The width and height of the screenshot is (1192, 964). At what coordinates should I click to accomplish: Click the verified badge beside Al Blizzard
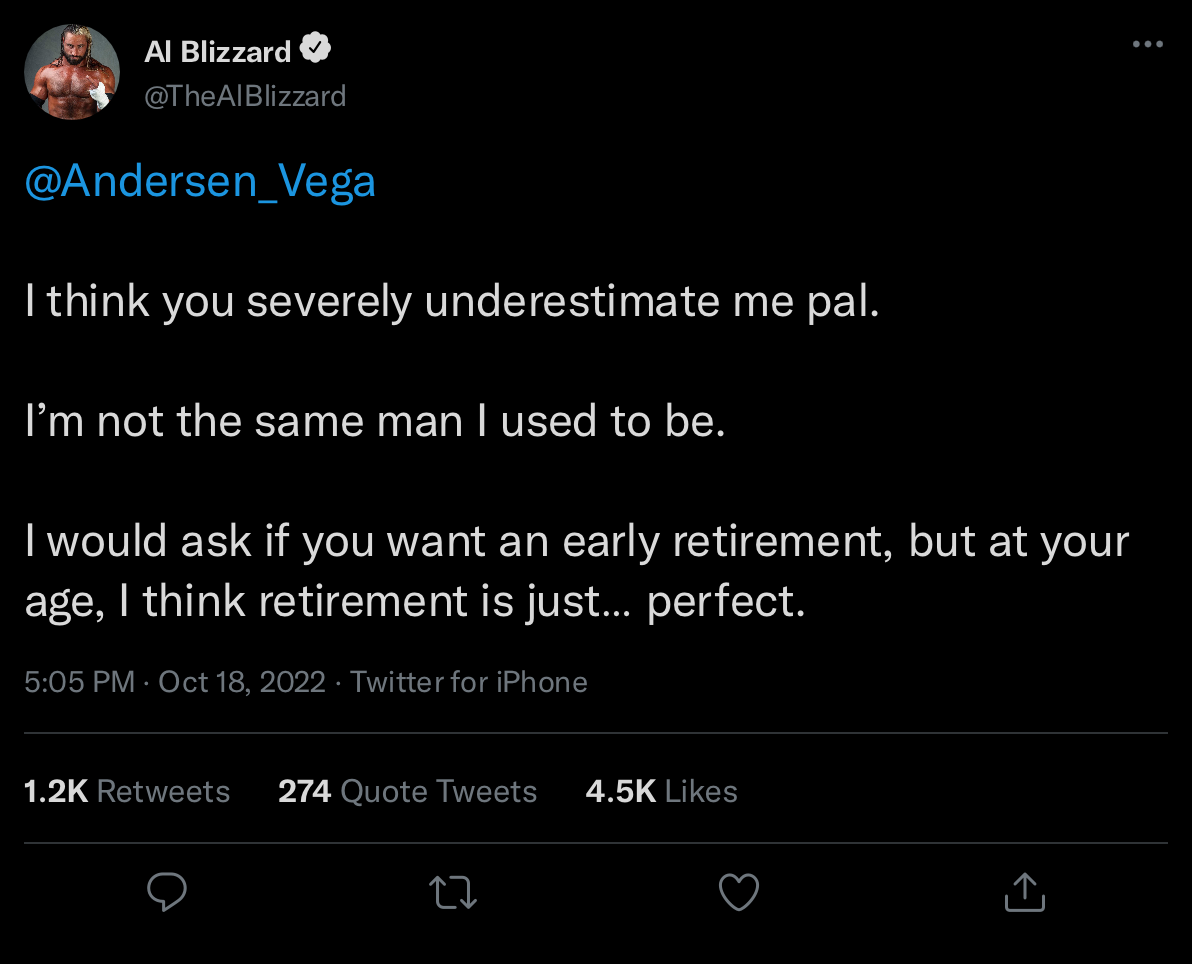[x=317, y=49]
